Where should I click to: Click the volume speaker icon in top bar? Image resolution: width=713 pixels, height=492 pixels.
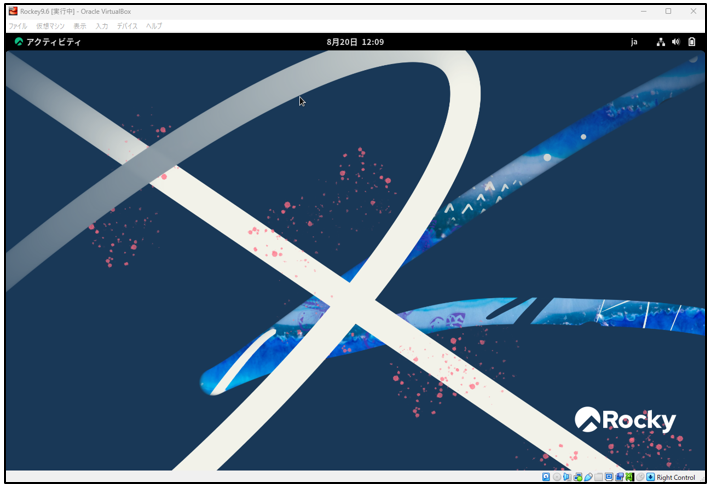point(676,42)
